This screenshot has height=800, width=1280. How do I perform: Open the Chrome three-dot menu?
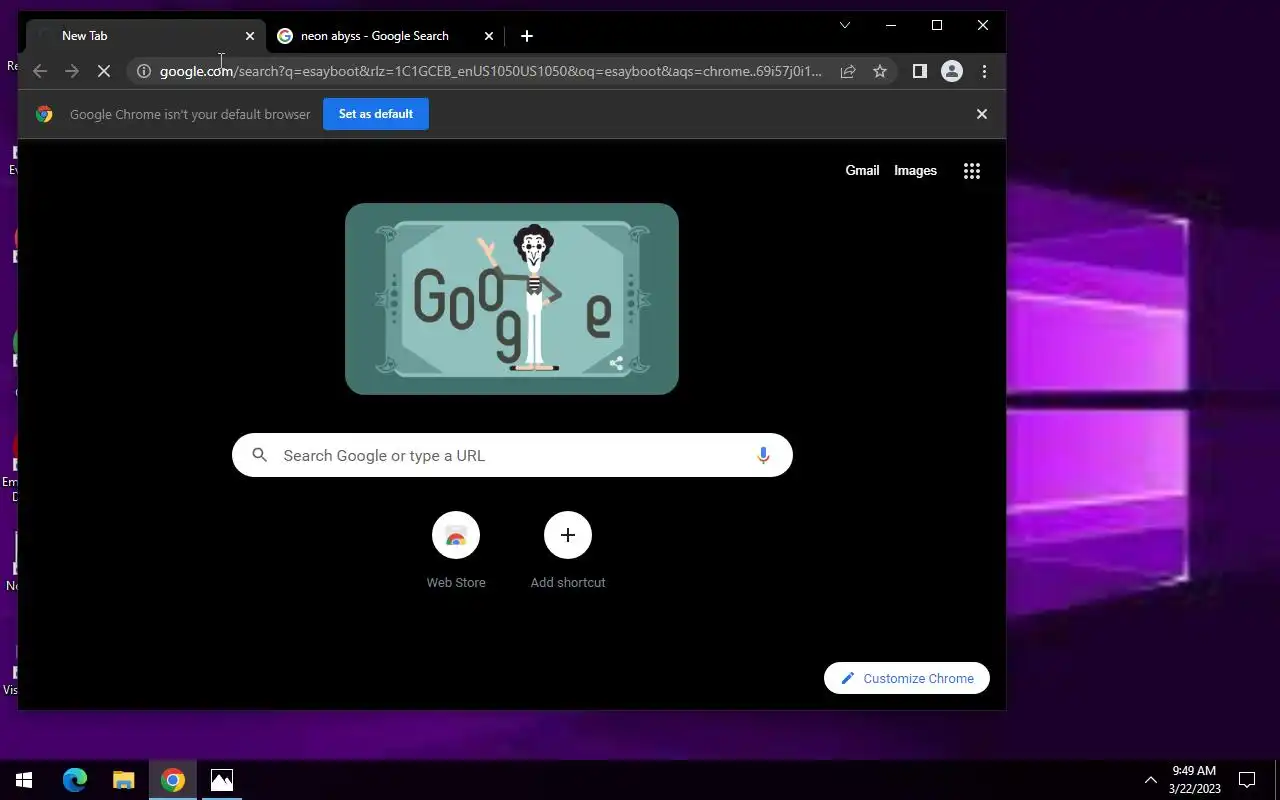[x=984, y=71]
